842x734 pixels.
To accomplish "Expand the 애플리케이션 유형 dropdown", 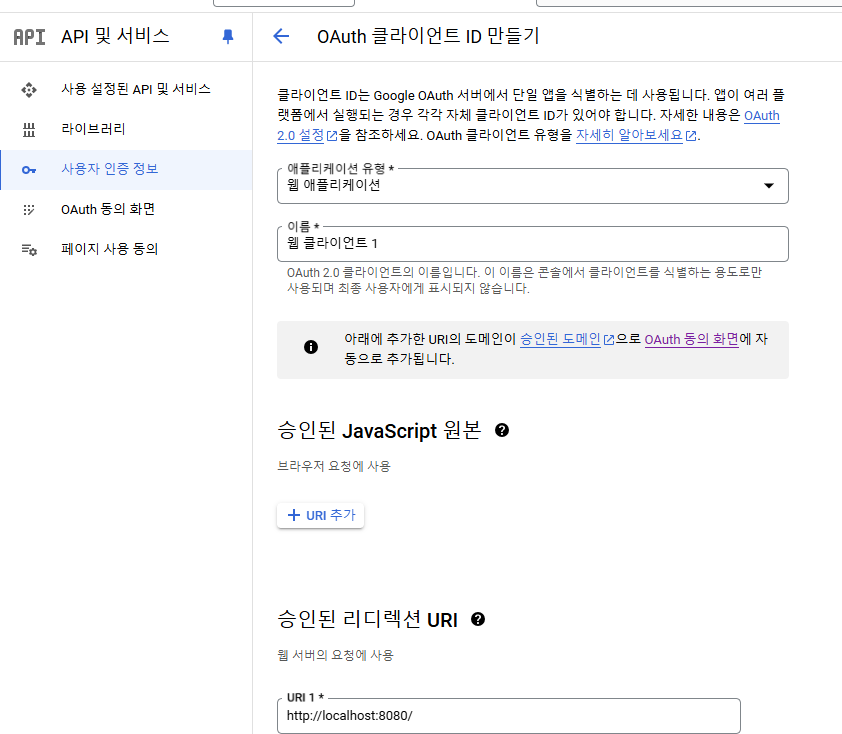I will point(533,186).
